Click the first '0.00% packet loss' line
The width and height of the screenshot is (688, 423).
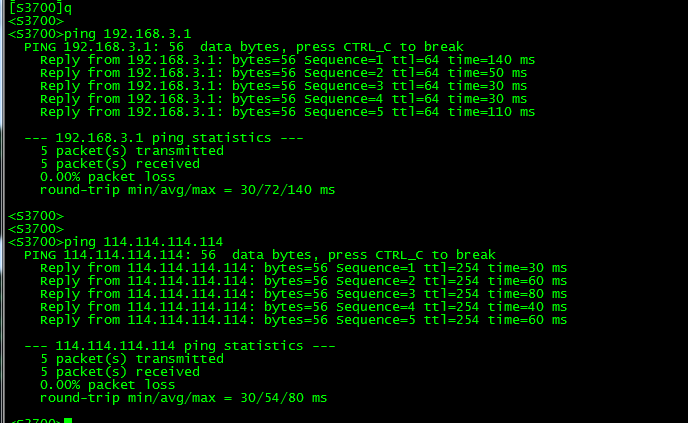(108, 177)
